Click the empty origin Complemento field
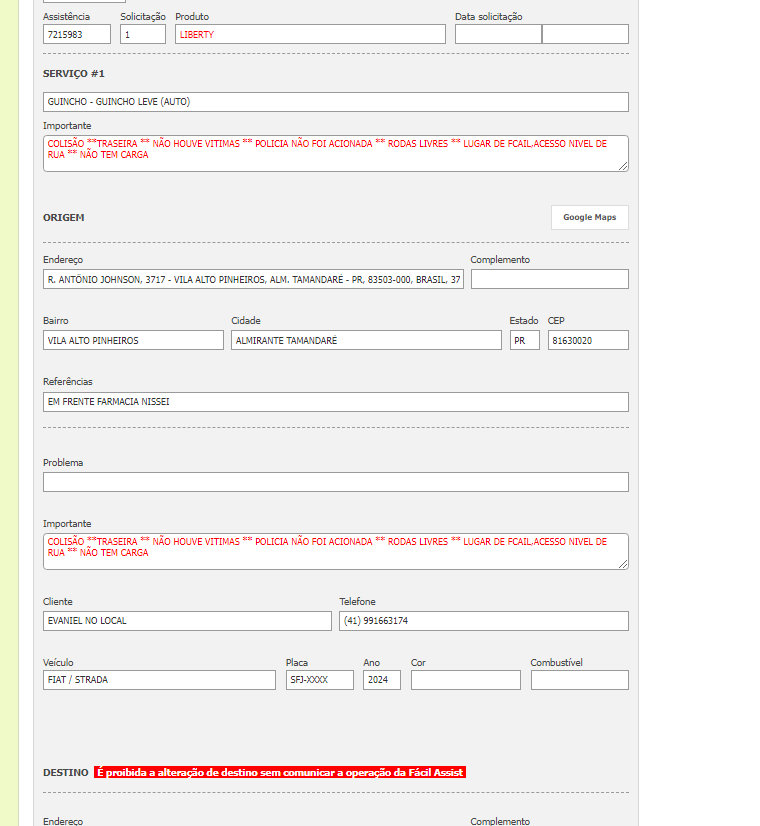This screenshot has width=760, height=826. click(549, 279)
